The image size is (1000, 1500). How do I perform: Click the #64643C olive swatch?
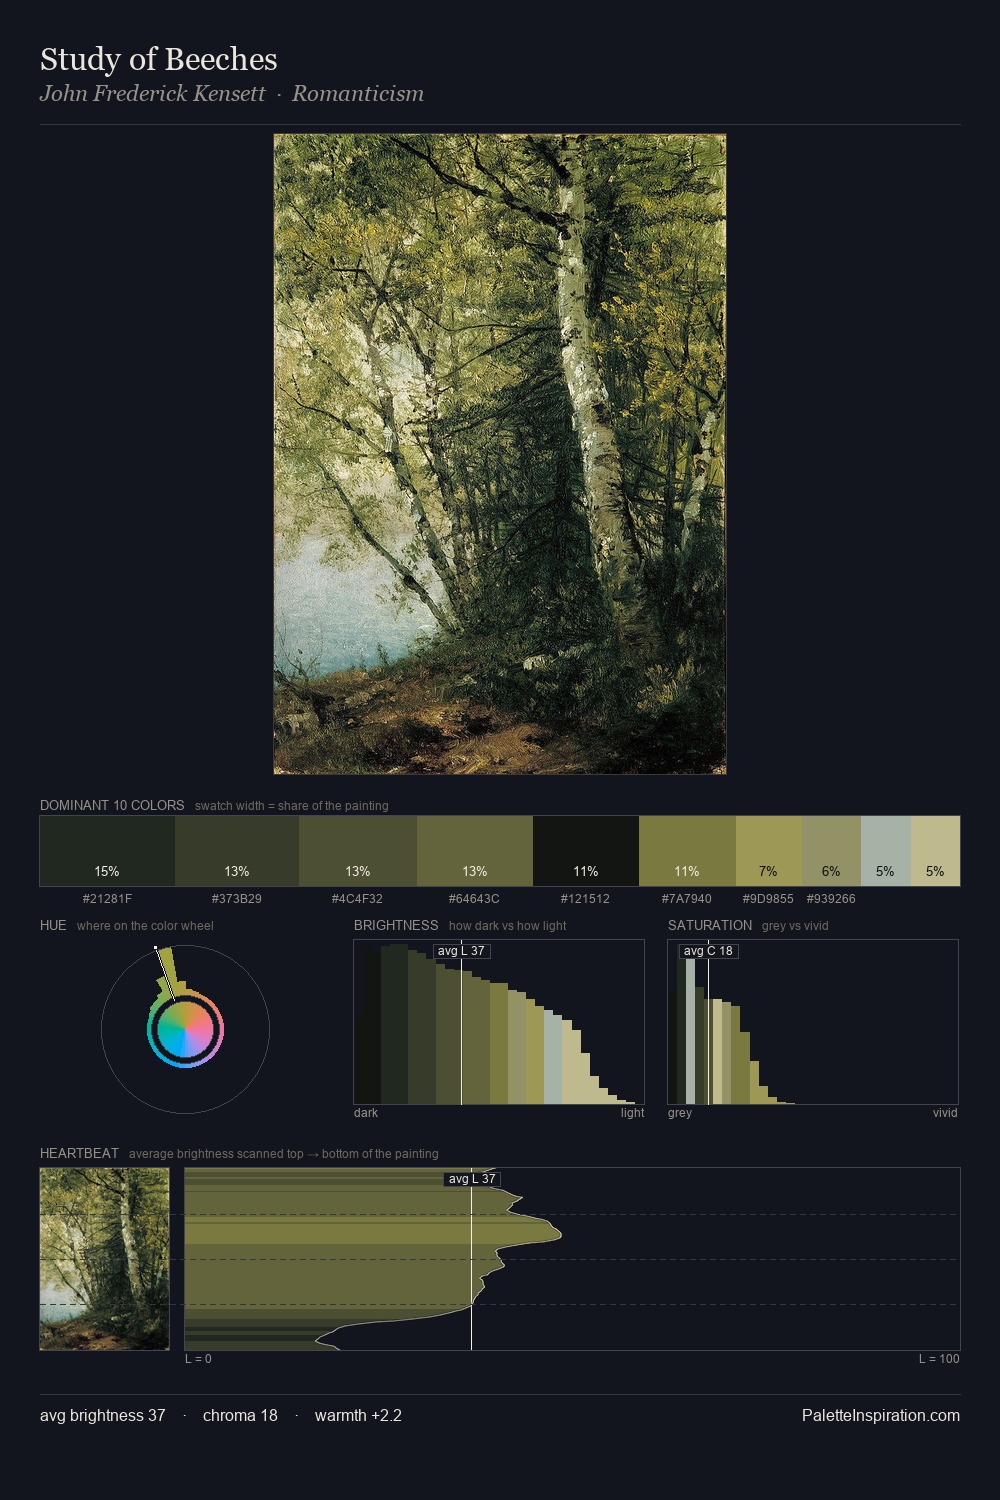[x=475, y=851]
